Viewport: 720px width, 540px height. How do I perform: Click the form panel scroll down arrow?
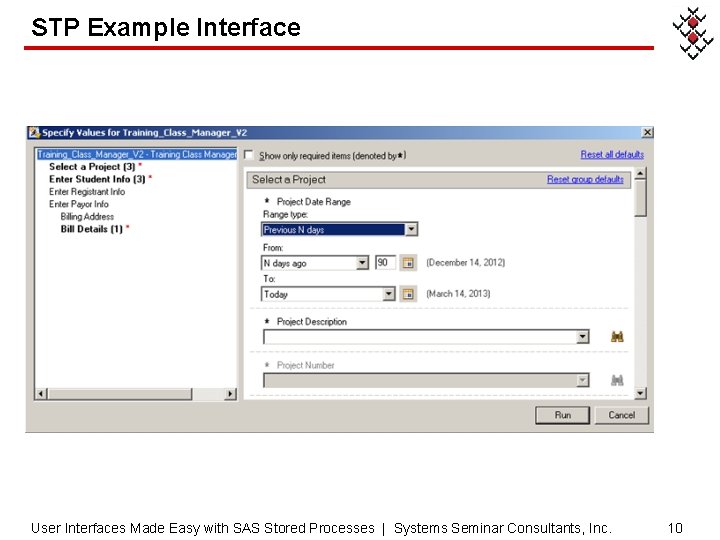(x=640, y=393)
